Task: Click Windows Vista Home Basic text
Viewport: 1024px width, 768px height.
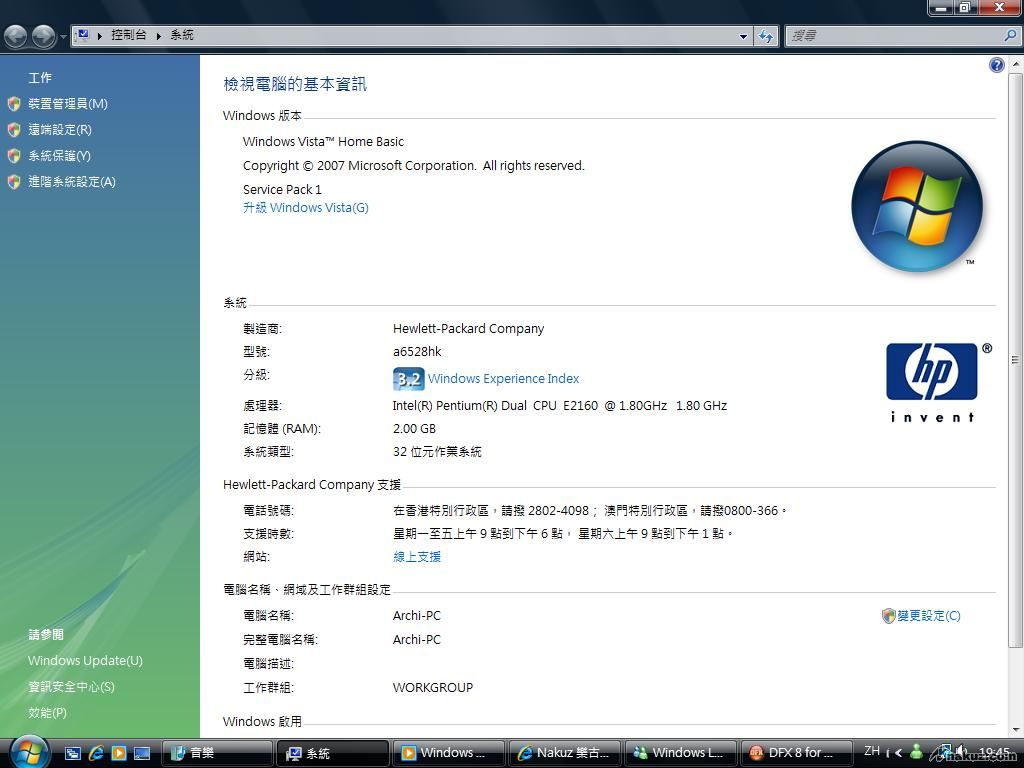Action: pyautogui.click(x=323, y=142)
